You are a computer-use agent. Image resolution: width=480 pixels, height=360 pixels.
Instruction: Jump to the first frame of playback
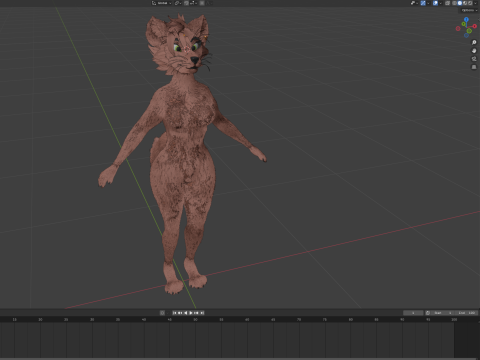175,313
